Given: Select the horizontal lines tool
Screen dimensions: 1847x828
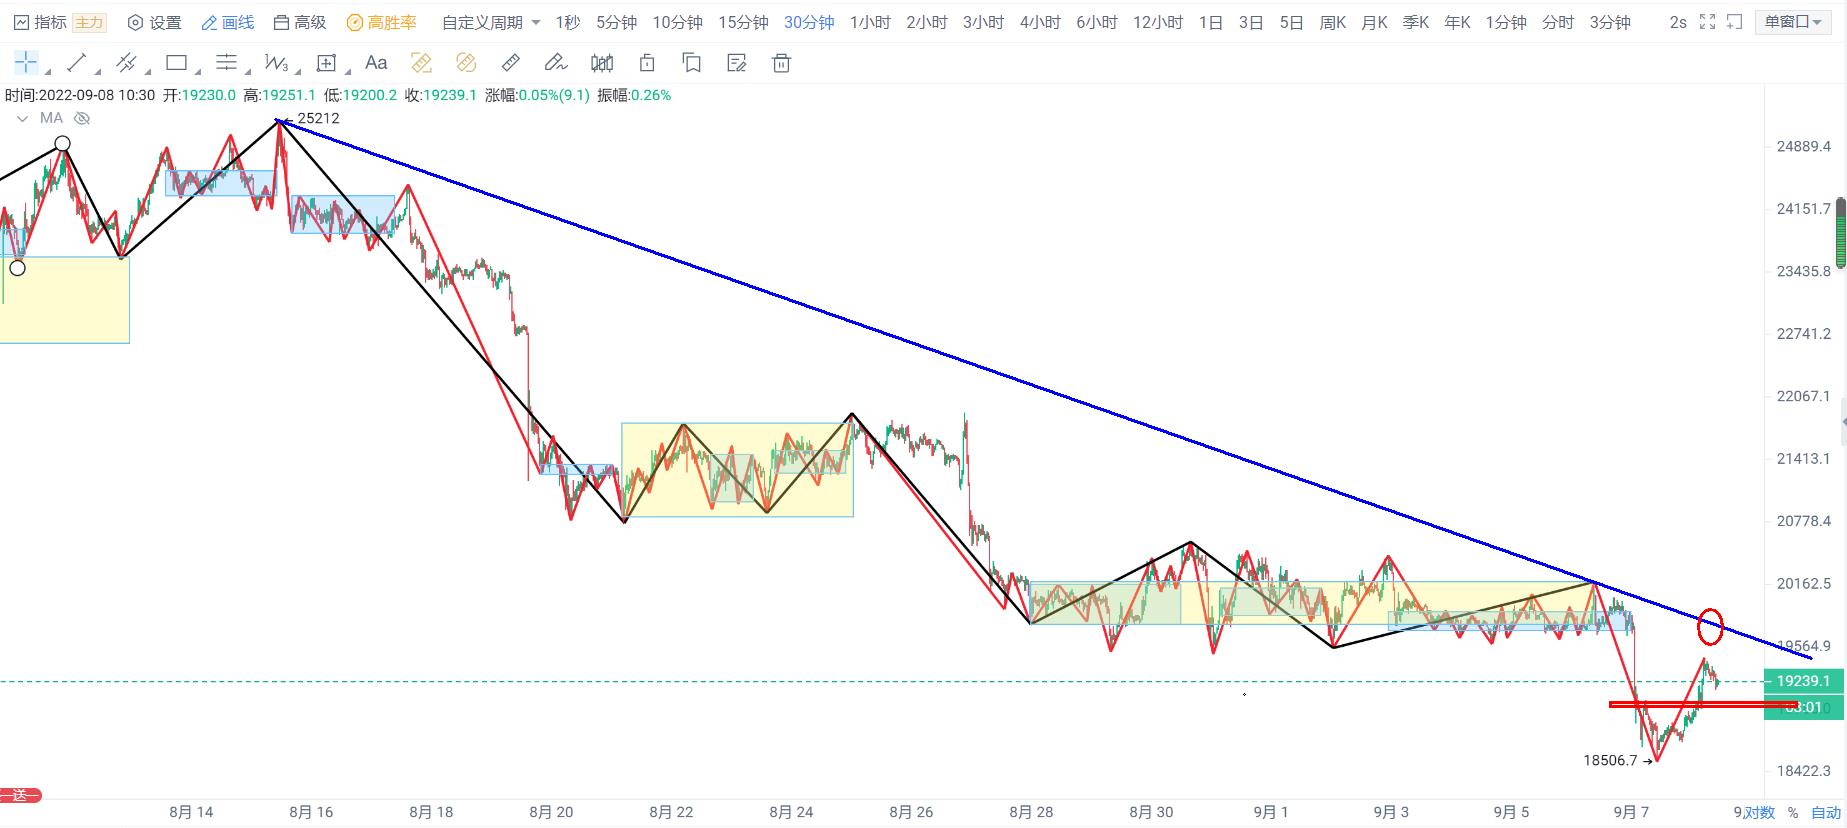Looking at the screenshot, I should [x=226, y=63].
